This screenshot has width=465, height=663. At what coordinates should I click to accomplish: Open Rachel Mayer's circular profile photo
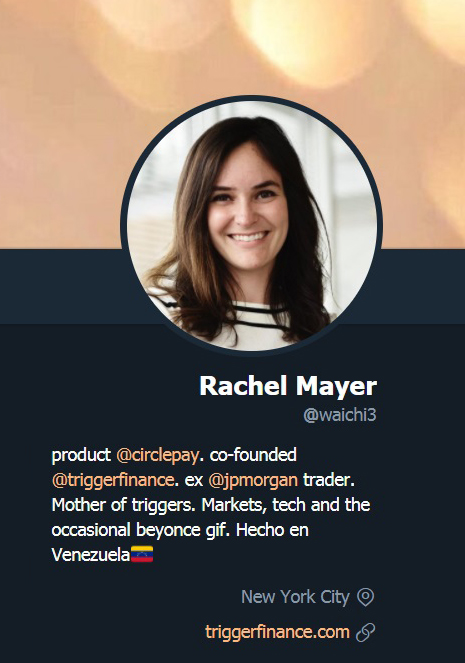point(252,225)
